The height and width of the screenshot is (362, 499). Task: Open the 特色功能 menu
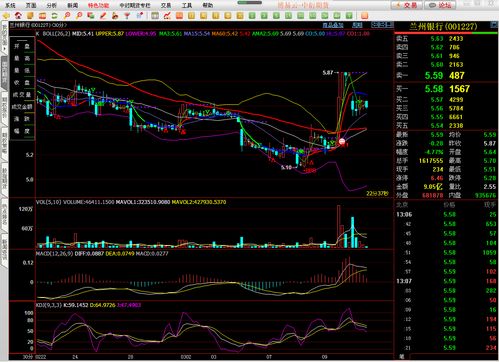(98, 5)
